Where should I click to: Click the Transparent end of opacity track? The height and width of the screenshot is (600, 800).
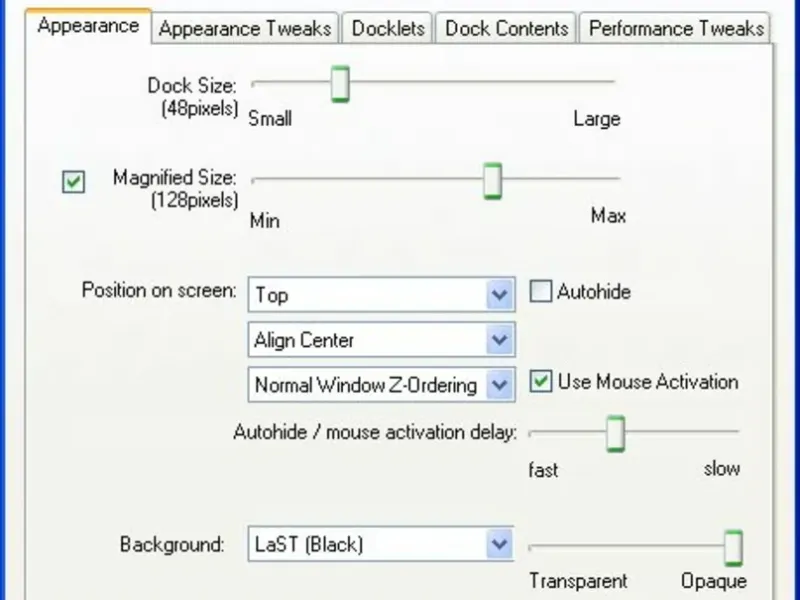pos(533,547)
